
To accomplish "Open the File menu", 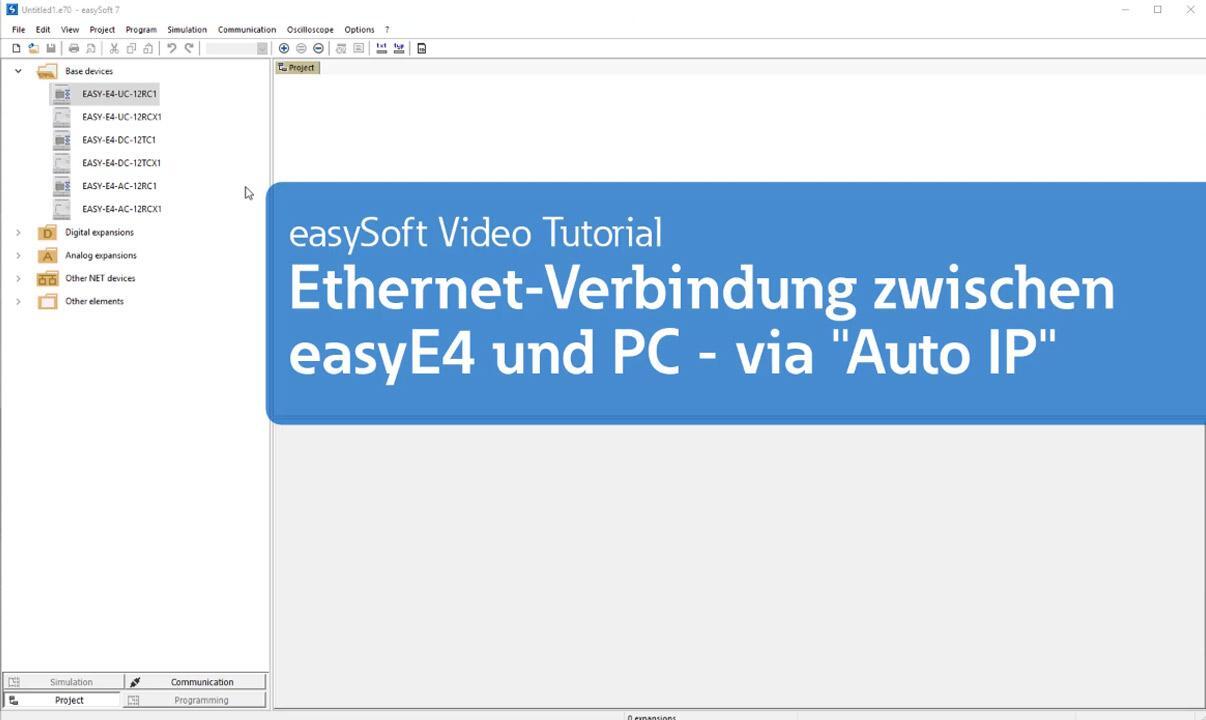I will click(x=18, y=30).
